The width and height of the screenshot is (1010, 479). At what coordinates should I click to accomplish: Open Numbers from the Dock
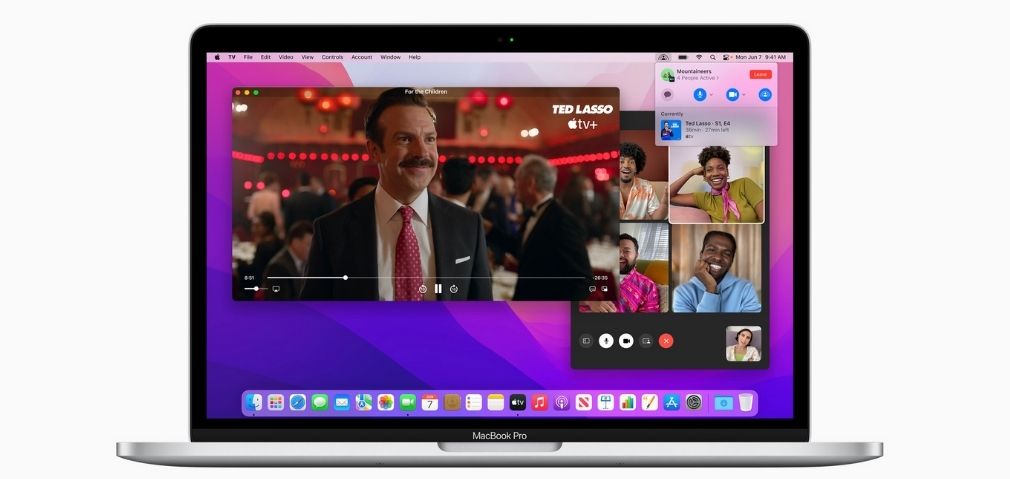tap(627, 403)
